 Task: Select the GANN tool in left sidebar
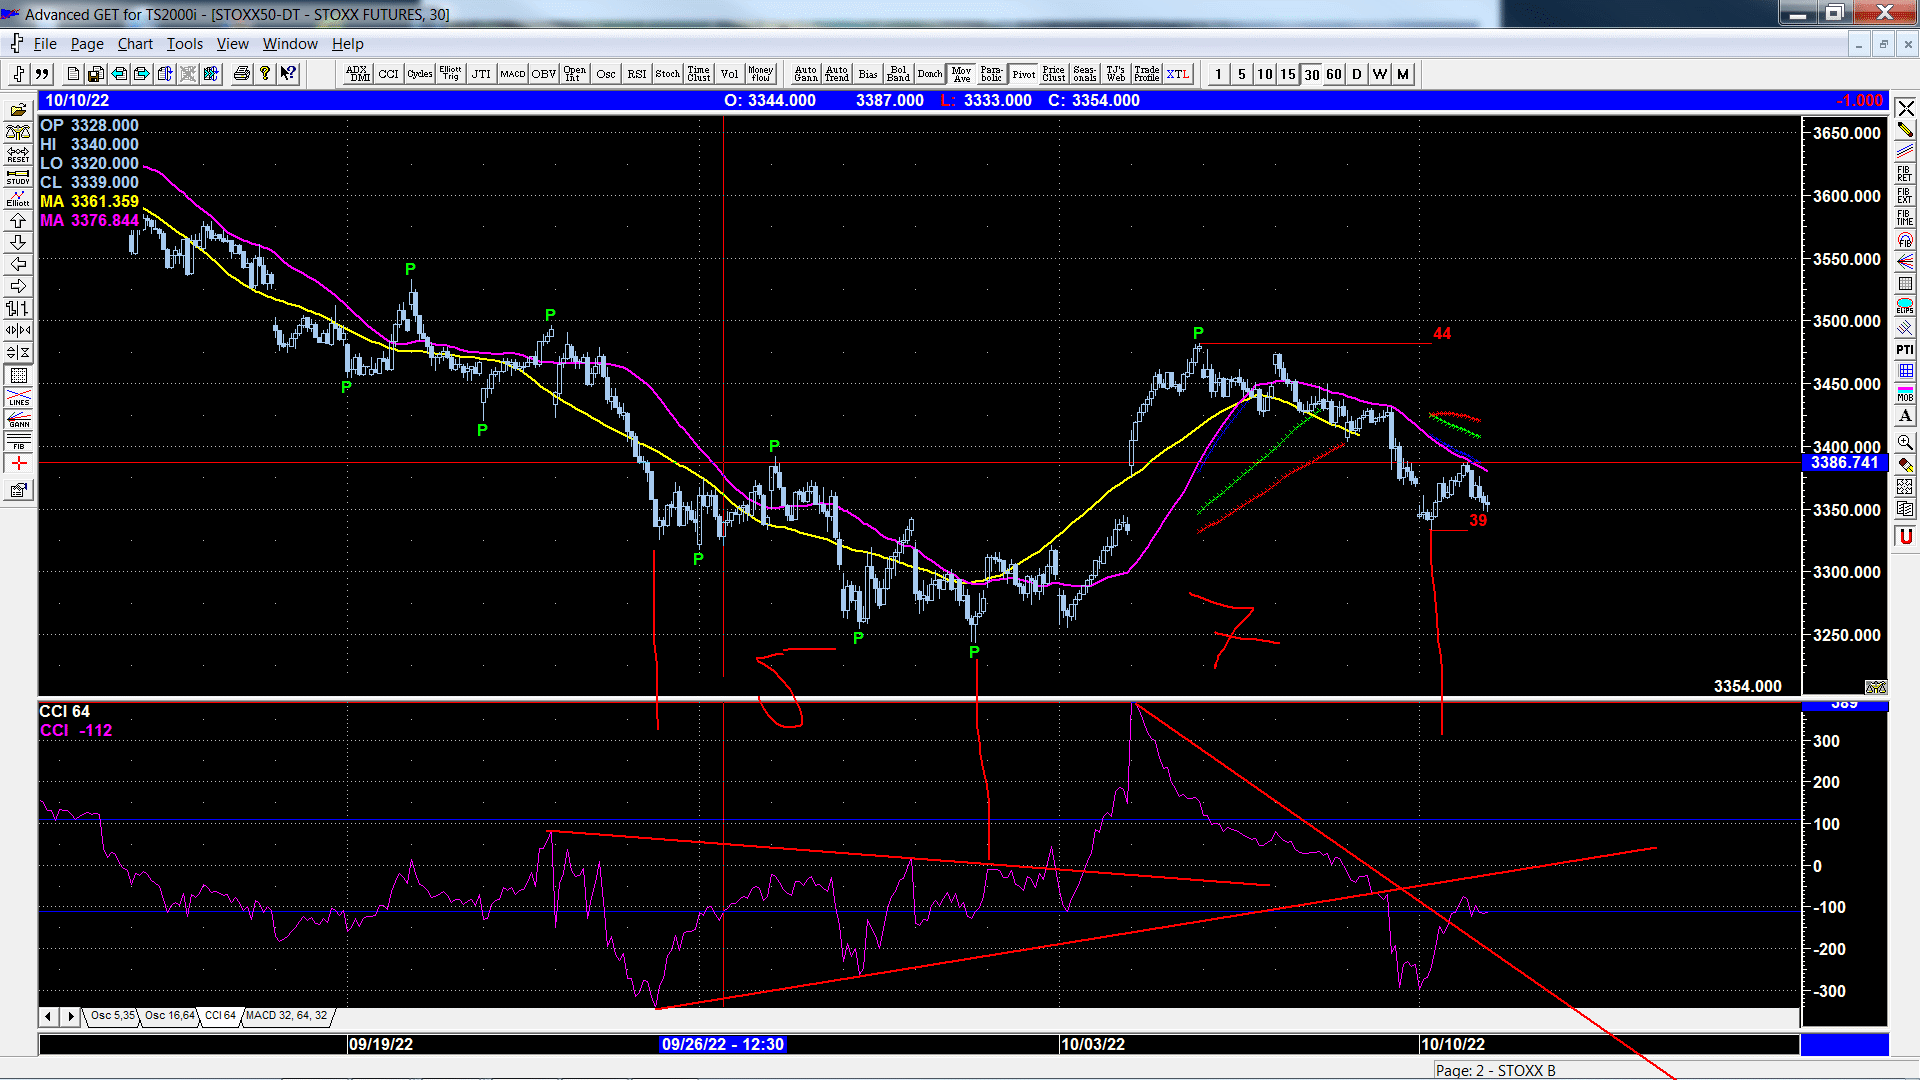[18, 419]
